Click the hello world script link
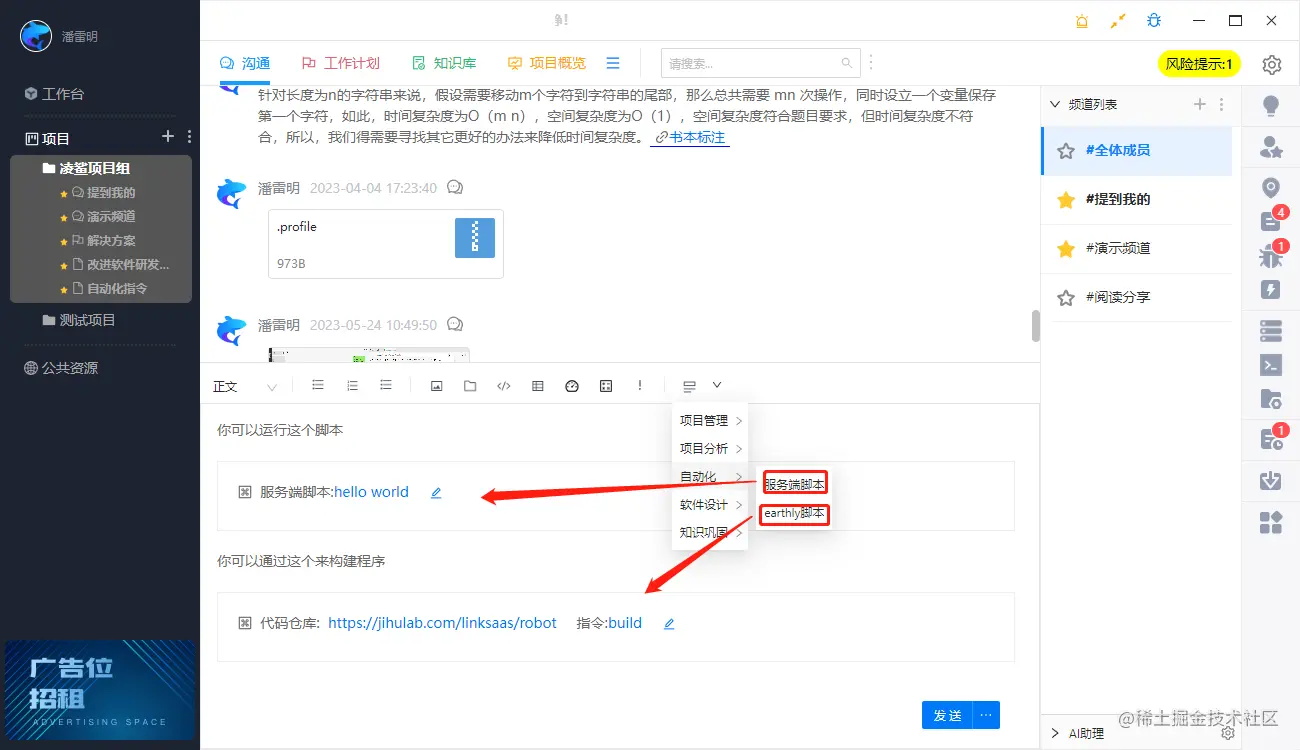This screenshot has height=750, width=1300. [371, 492]
